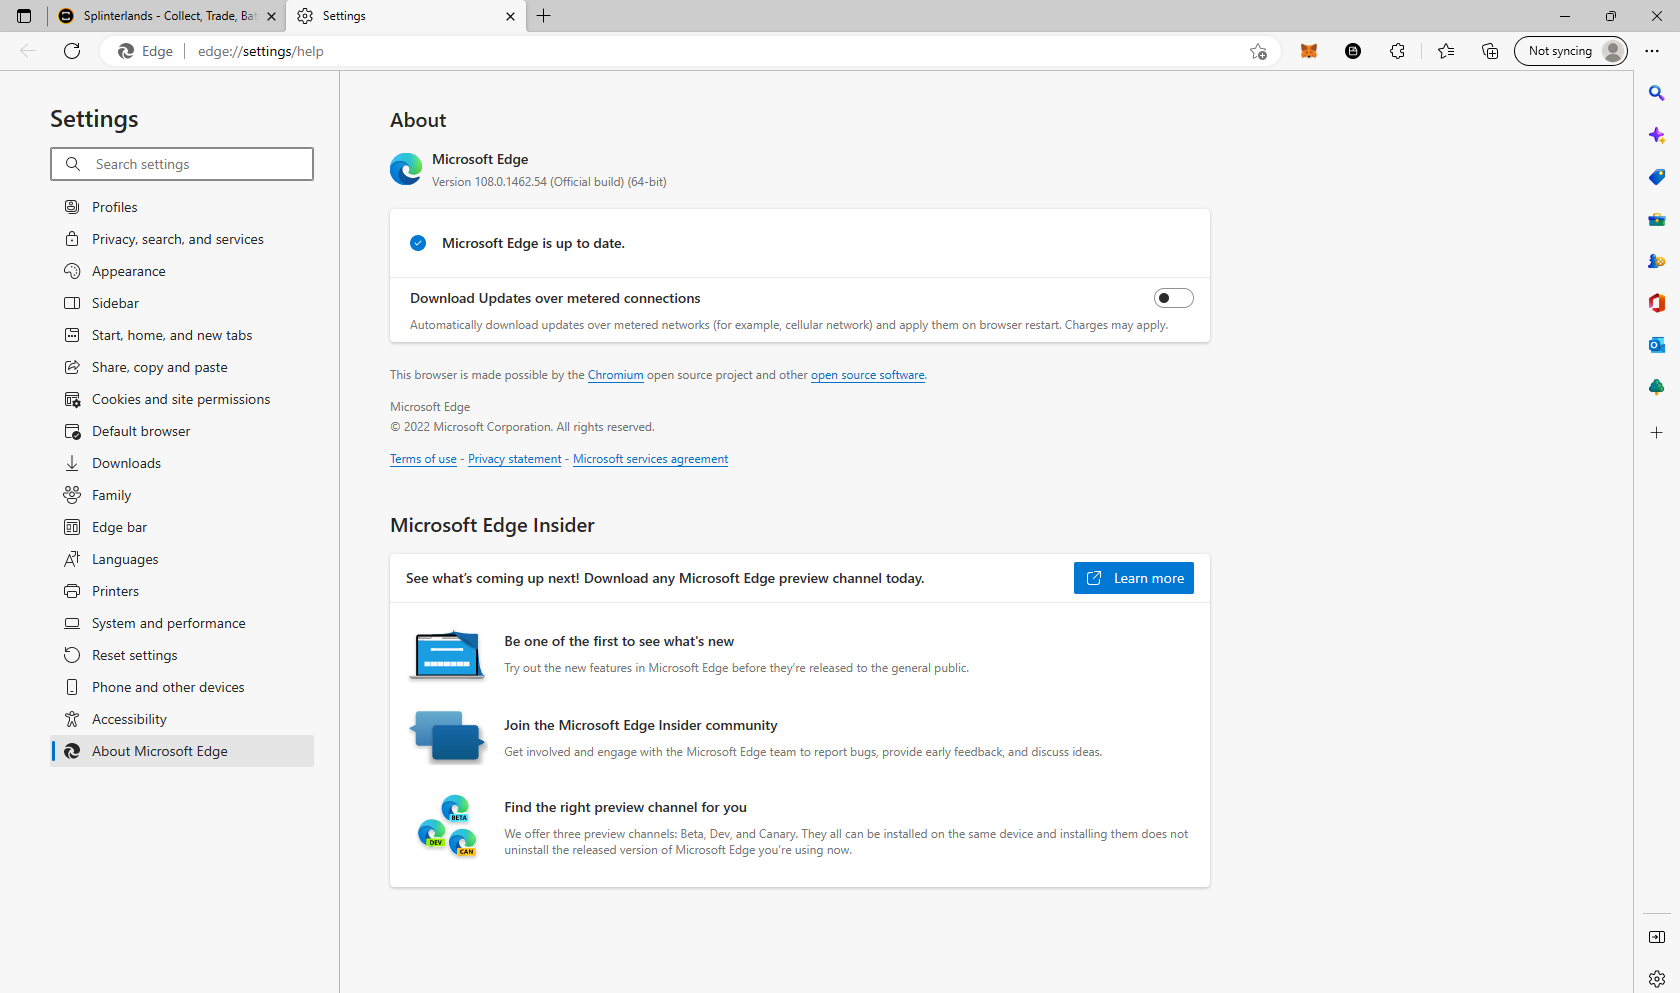This screenshot has width=1680, height=993.
Task: Add a sidebar app with plus icon
Action: pos(1657,432)
